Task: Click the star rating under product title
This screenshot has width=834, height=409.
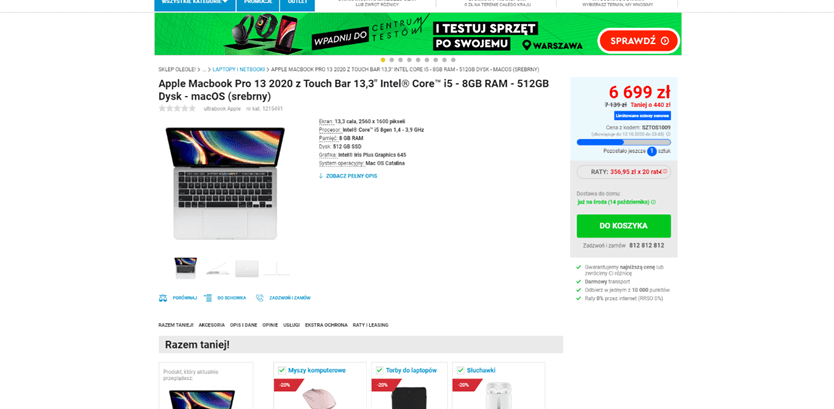Action: tap(177, 108)
